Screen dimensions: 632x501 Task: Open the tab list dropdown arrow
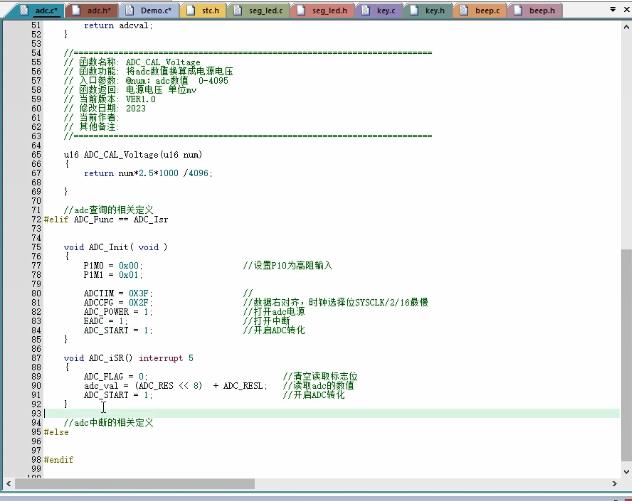613,9
